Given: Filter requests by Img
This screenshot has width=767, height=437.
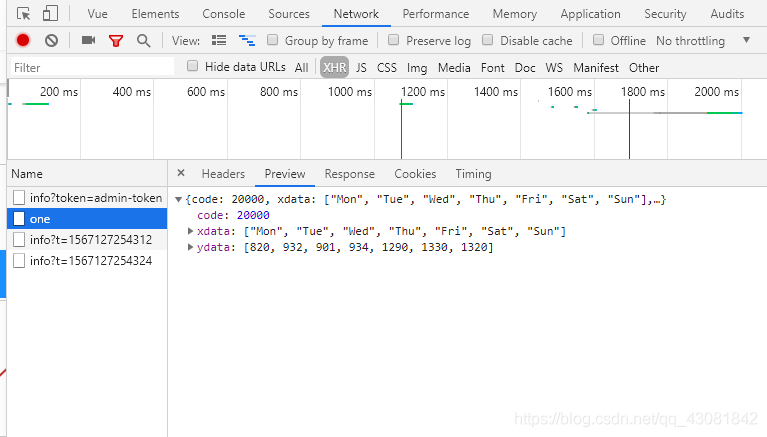Looking at the screenshot, I should (x=417, y=68).
